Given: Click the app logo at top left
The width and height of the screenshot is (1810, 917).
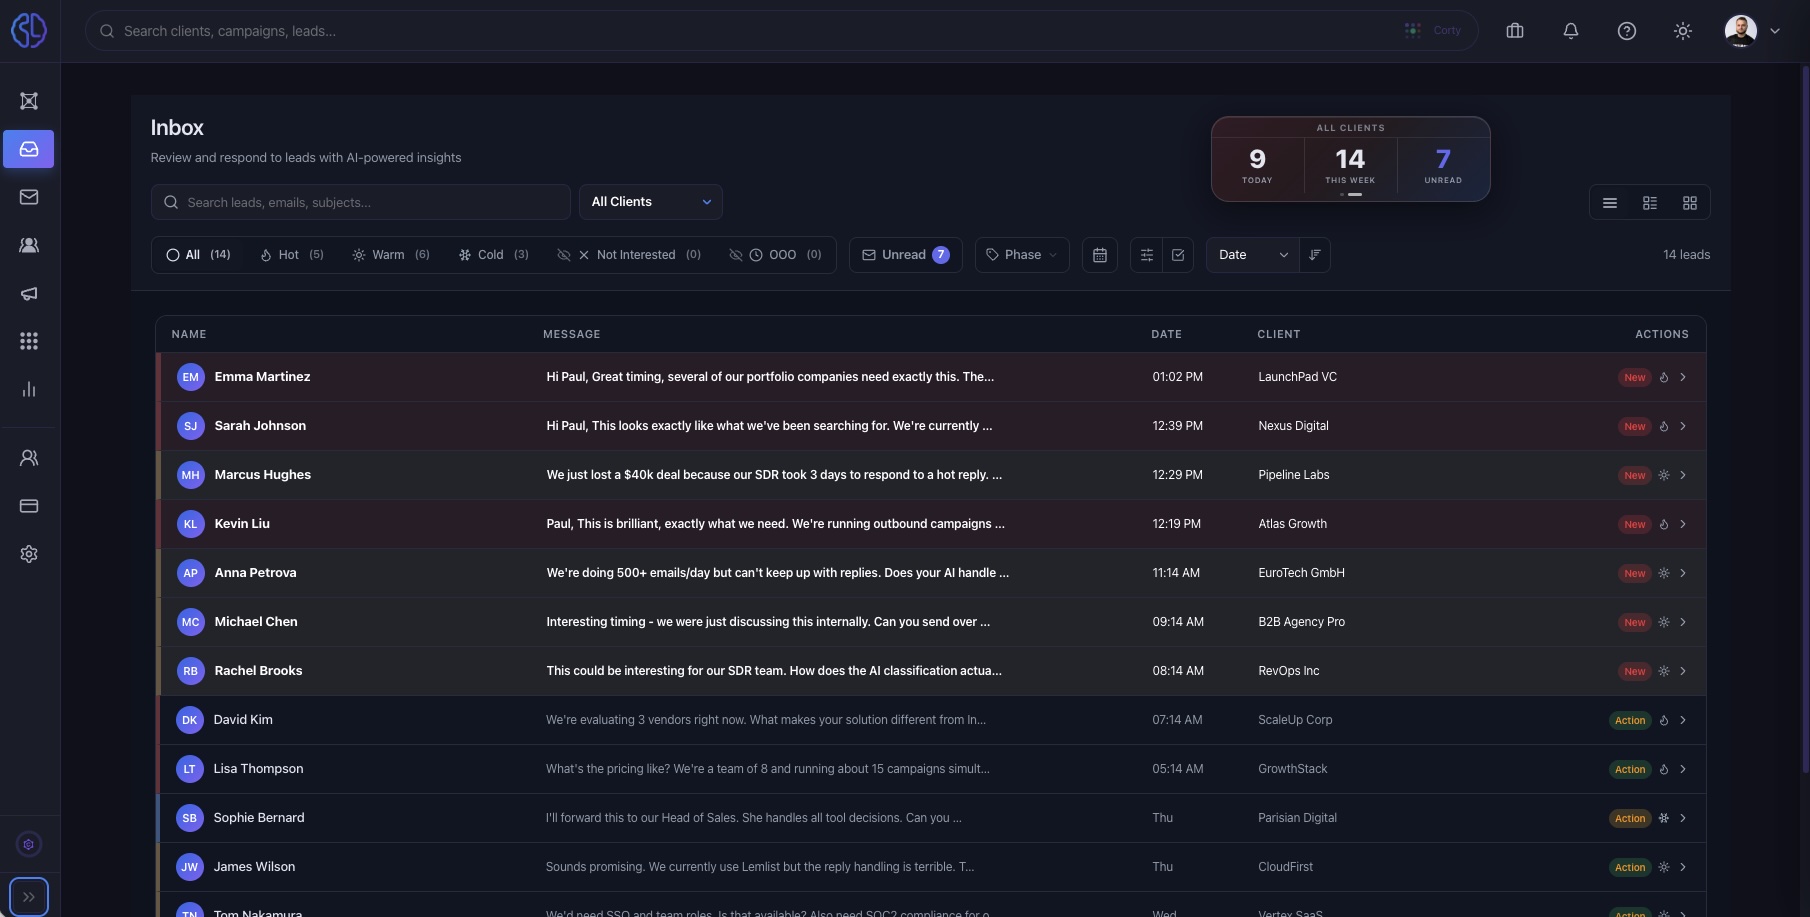Looking at the screenshot, I should point(29,30).
